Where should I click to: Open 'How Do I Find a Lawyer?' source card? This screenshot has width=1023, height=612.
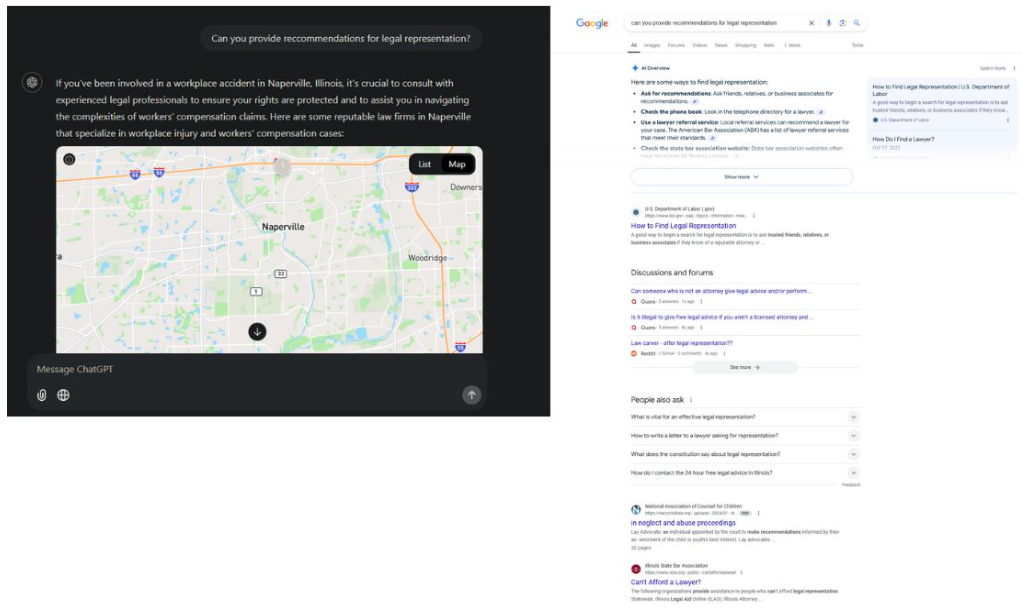904,139
